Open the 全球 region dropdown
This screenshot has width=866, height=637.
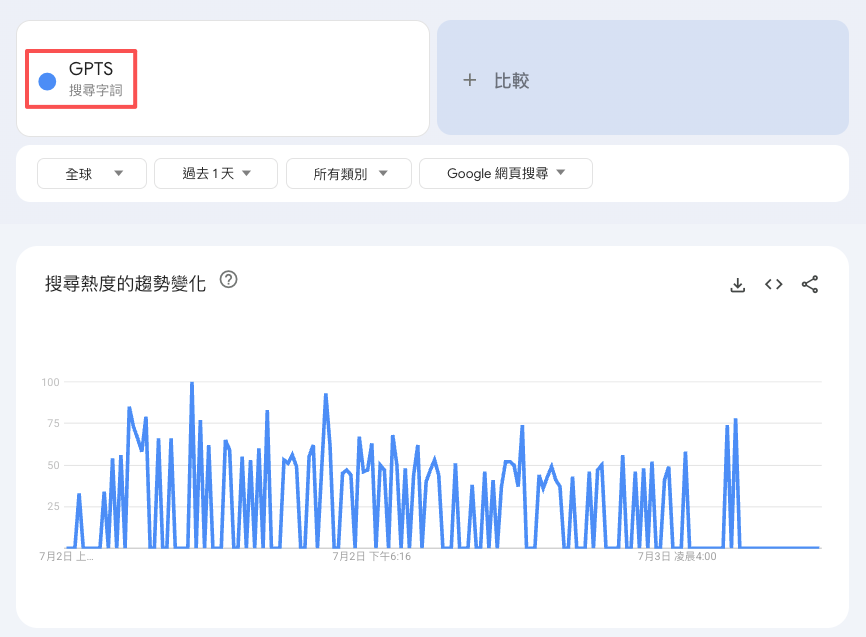(x=92, y=173)
